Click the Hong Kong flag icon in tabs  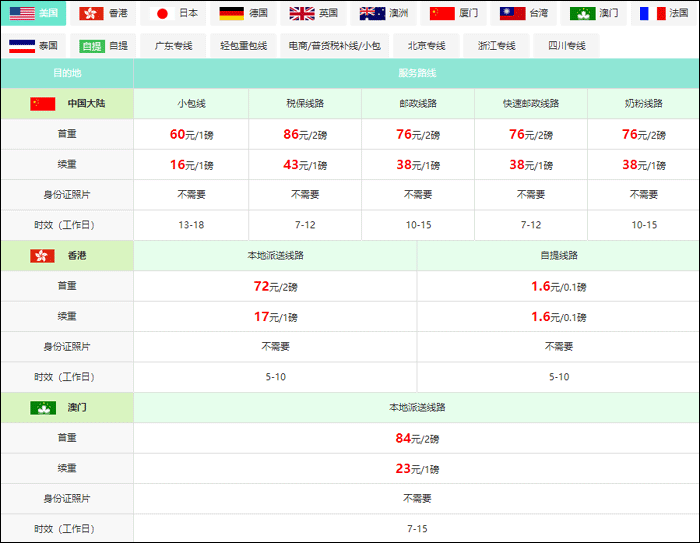click(91, 13)
